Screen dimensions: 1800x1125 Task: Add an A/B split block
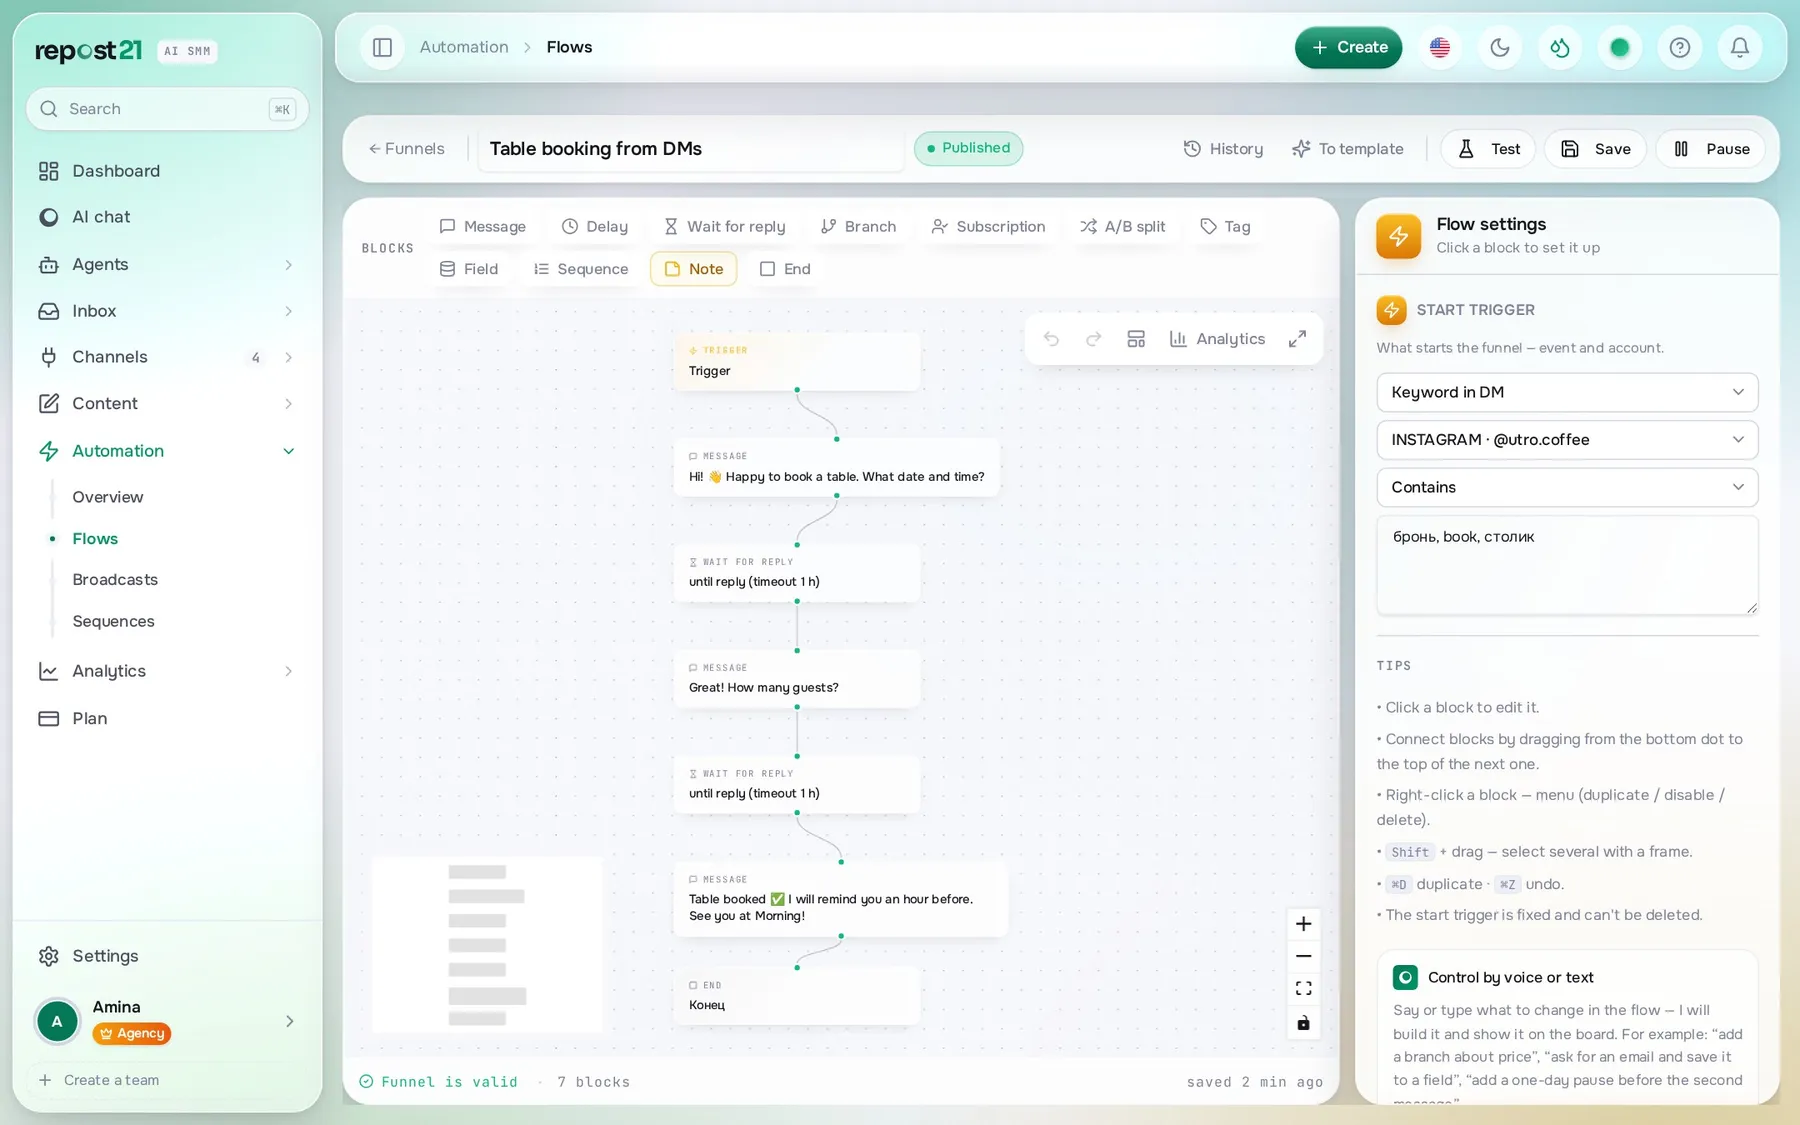tap(1122, 226)
